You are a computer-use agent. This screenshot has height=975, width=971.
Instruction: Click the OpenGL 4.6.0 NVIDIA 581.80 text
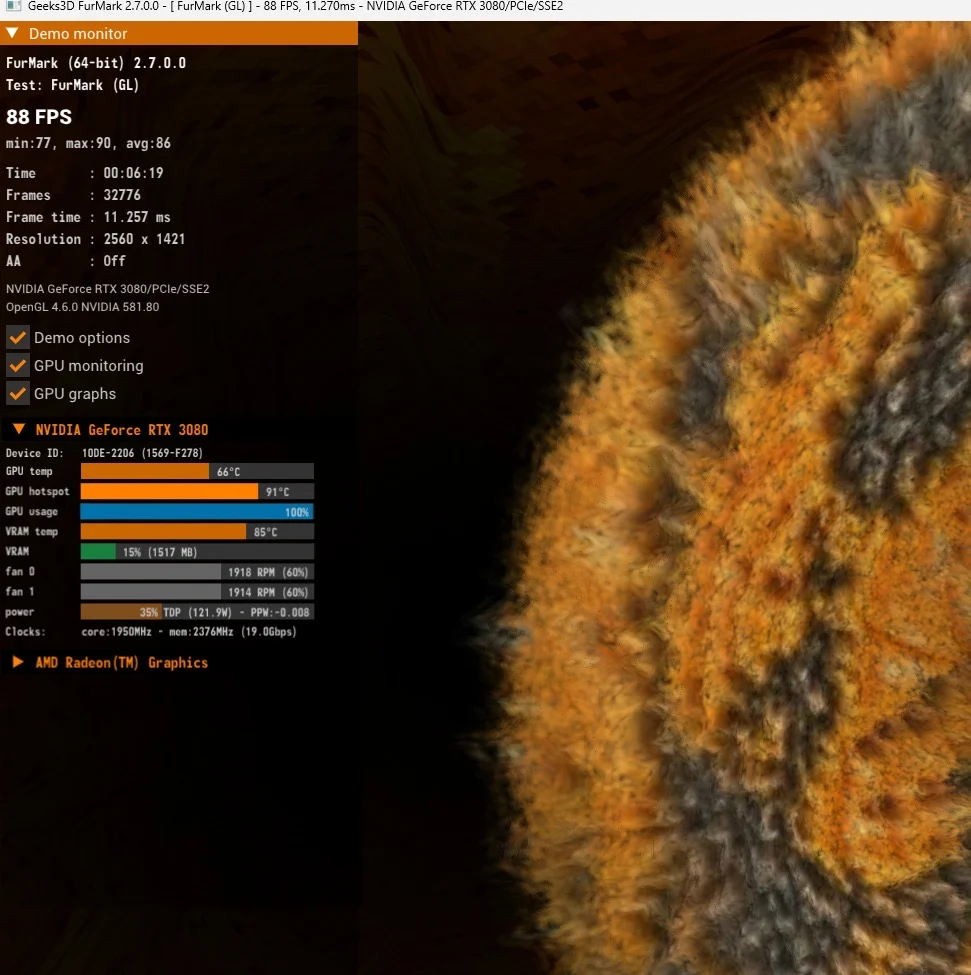pos(83,307)
